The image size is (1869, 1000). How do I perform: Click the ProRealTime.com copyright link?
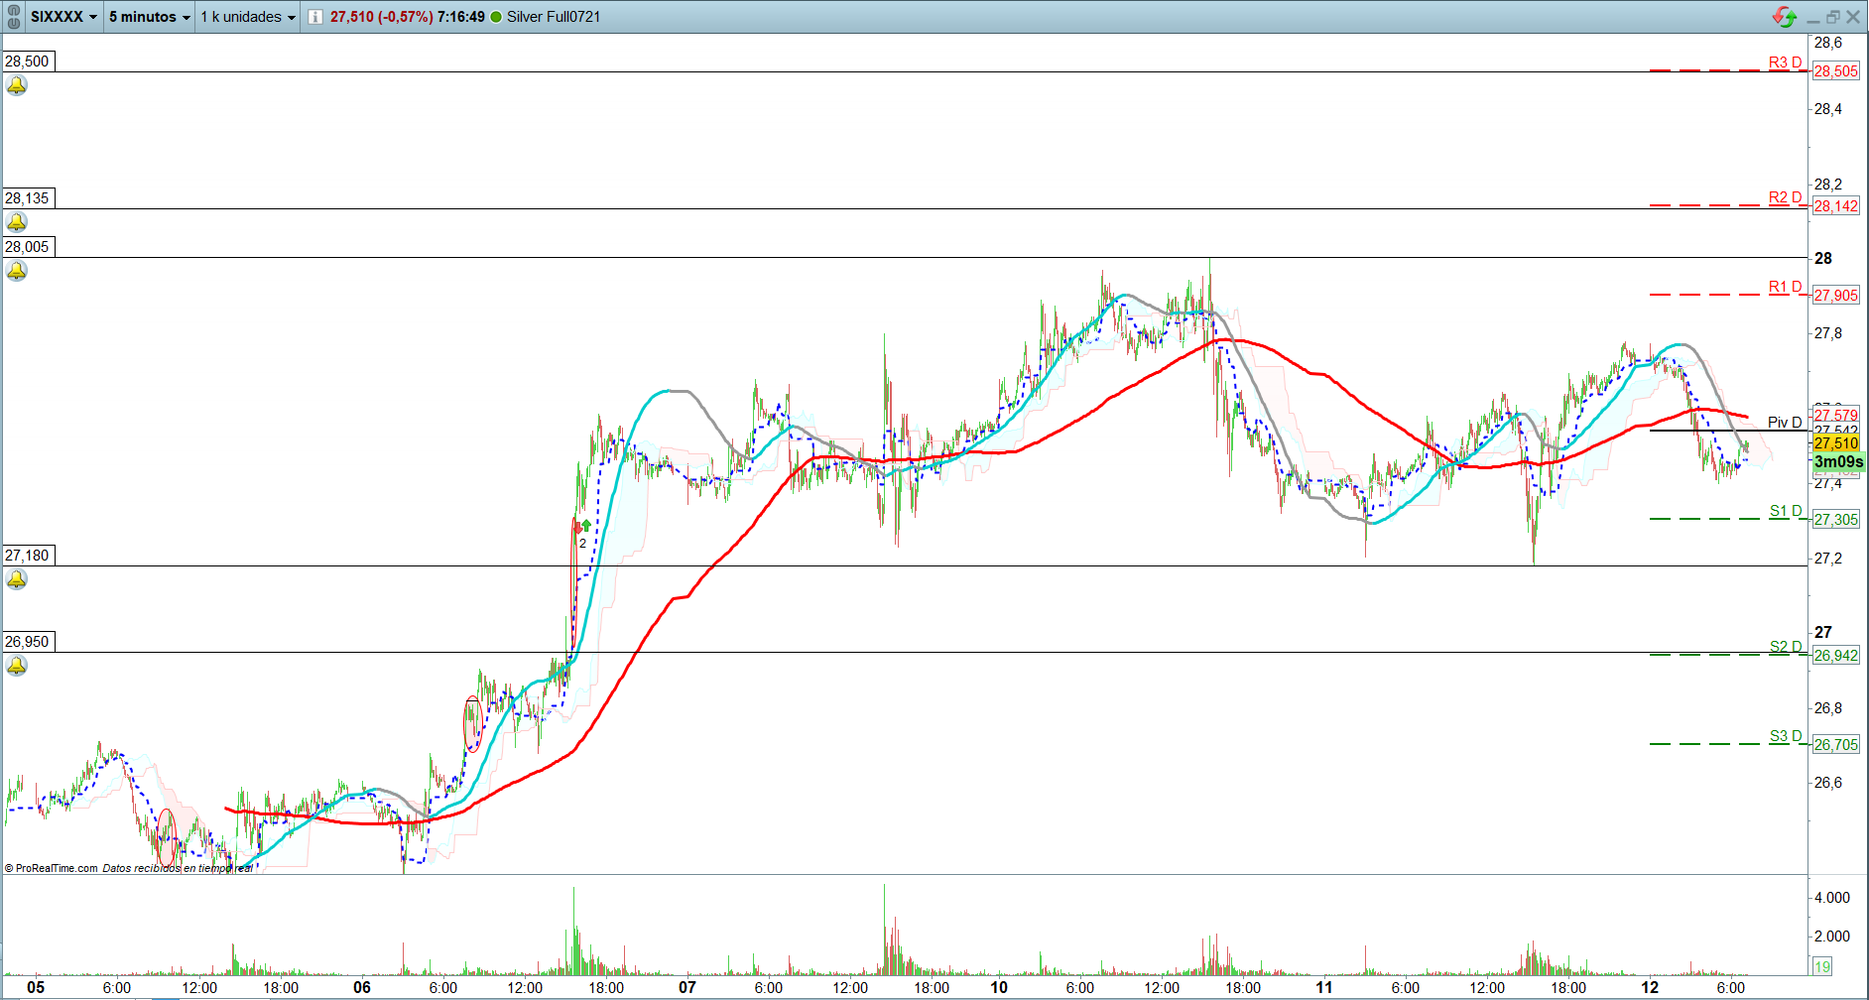52,868
